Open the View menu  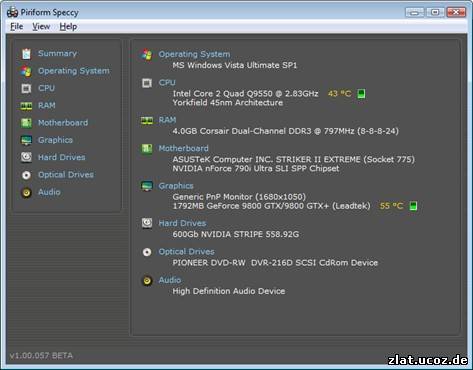(x=41, y=27)
